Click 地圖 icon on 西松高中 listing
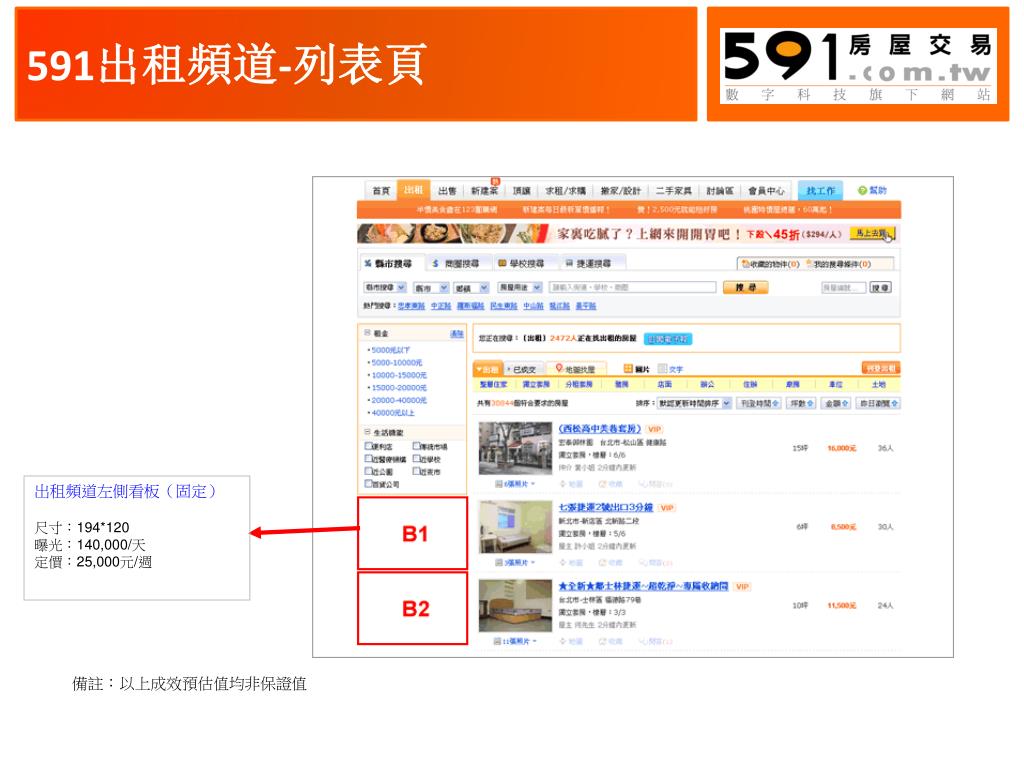This screenshot has height=768, width=1024. [x=563, y=484]
